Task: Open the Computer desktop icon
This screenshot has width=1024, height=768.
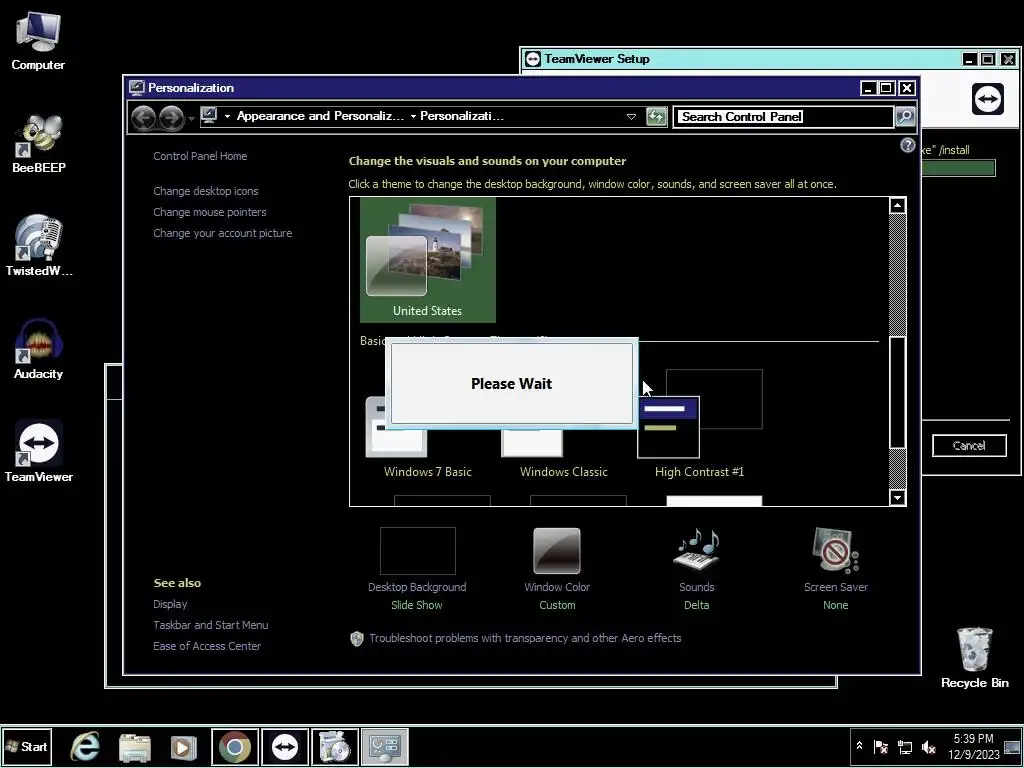Action: click(x=38, y=41)
